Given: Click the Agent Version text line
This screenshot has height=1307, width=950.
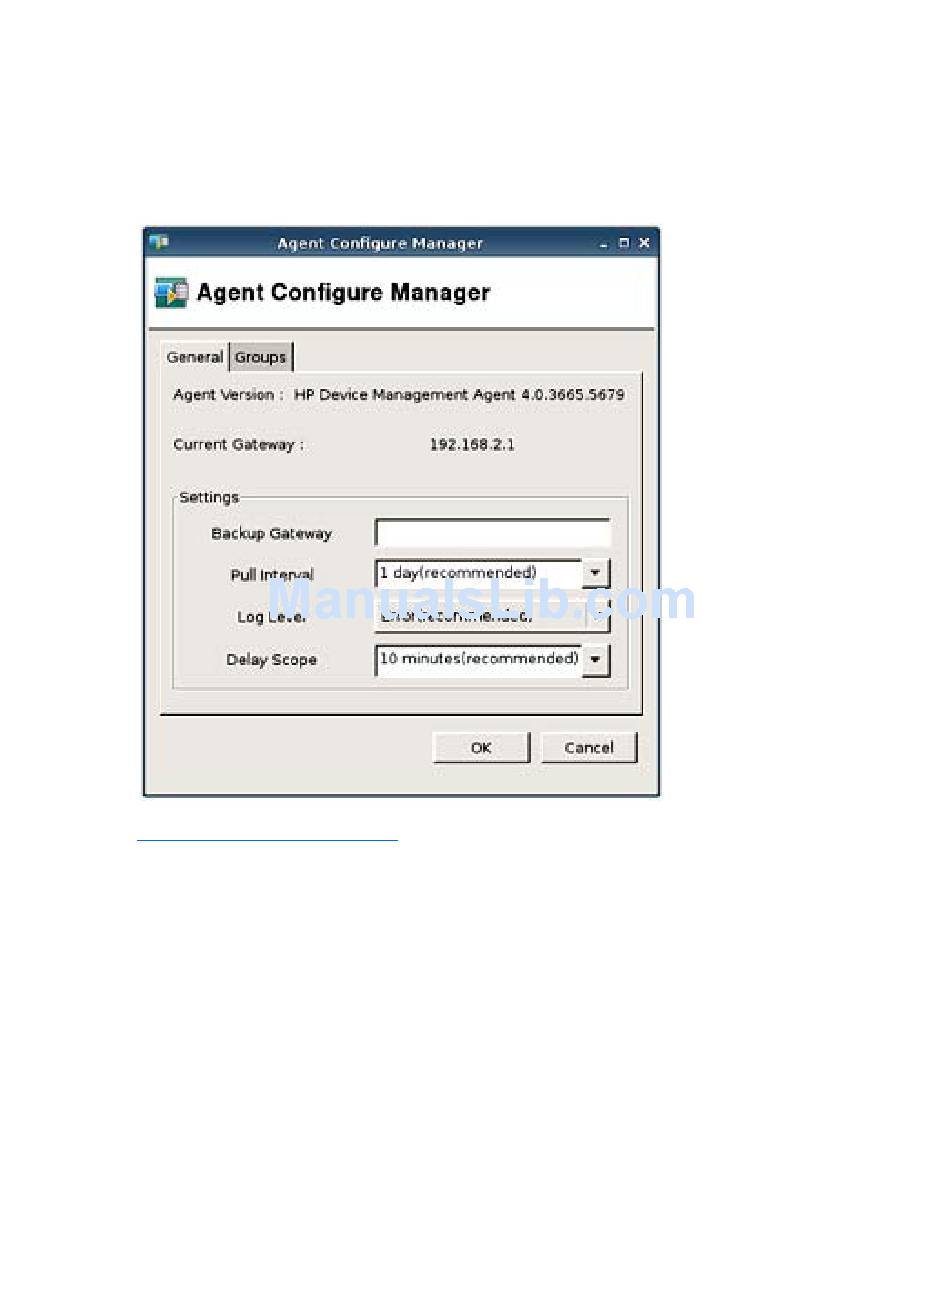Looking at the screenshot, I should 399,395.
